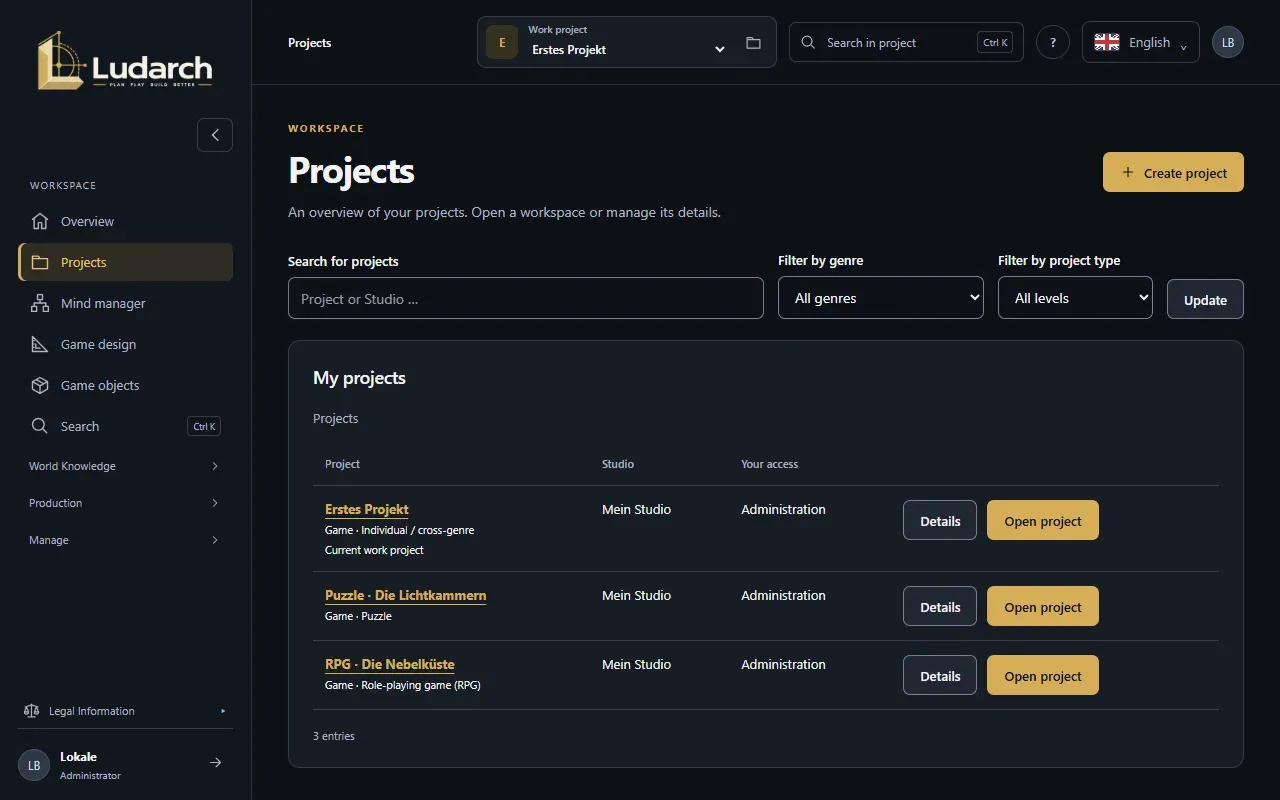Expand Legal Information
1280x800 pixels.
(x=125, y=711)
